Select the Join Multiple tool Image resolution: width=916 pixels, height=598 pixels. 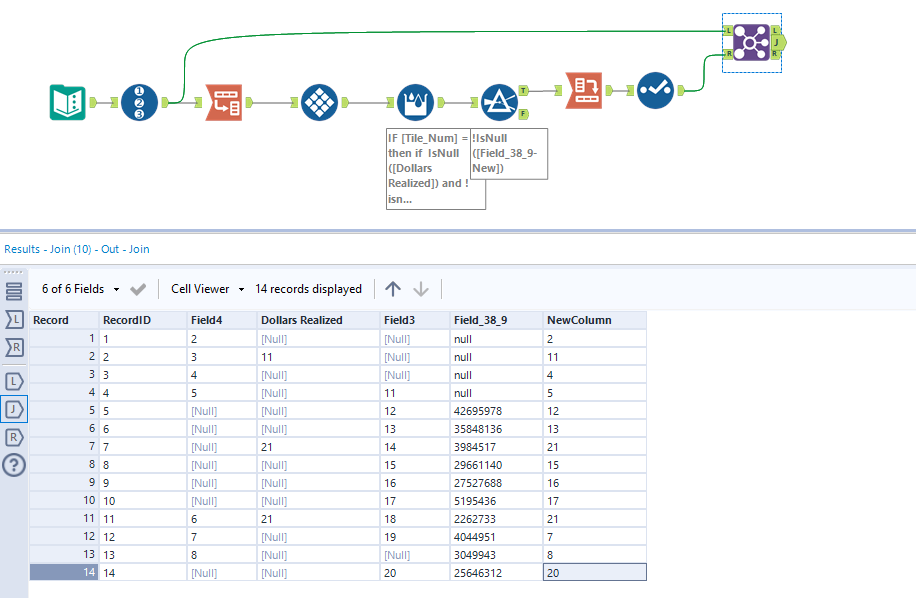click(752, 41)
